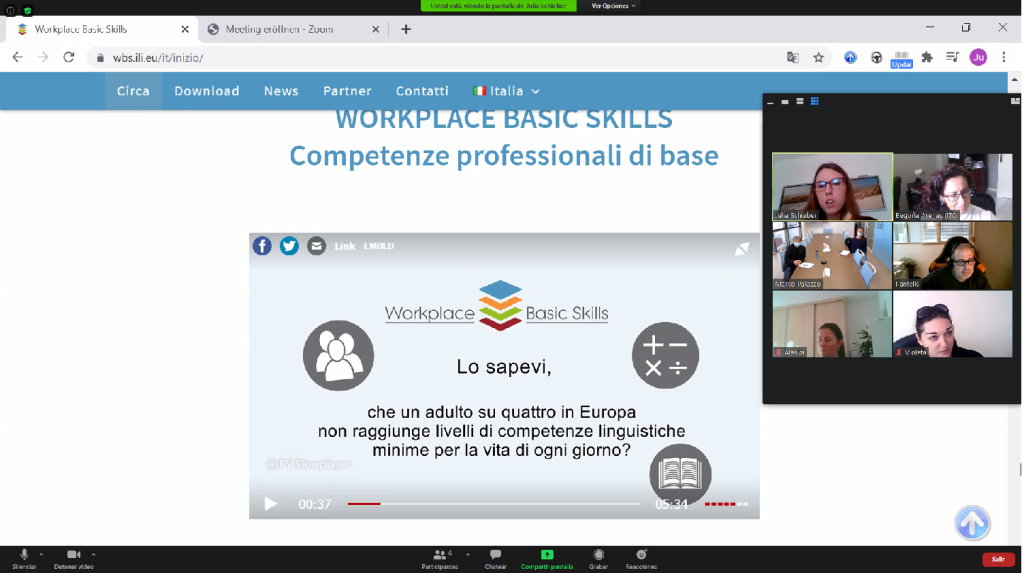The width and height of the screenshot is (1024, 573).
Task: Start recording with Grabar
Action: click(598, 555)
